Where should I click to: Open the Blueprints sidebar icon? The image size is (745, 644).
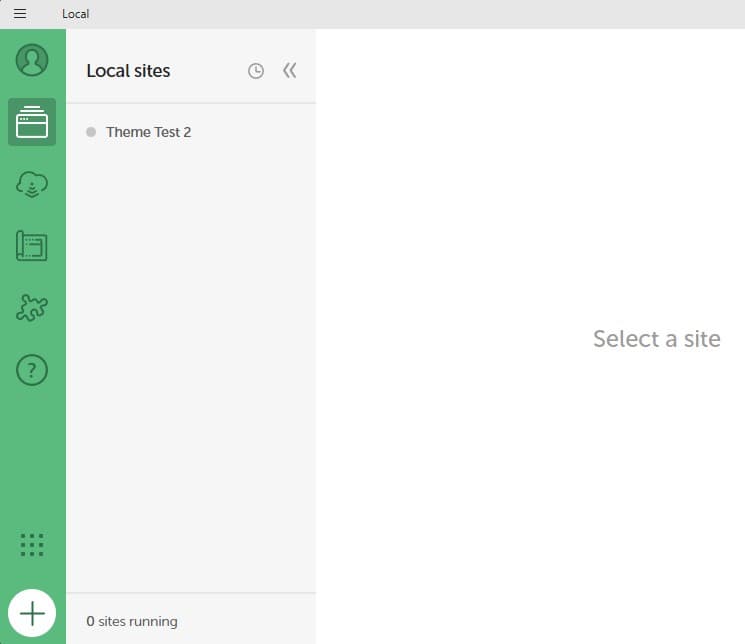click(x=32, y=246)
